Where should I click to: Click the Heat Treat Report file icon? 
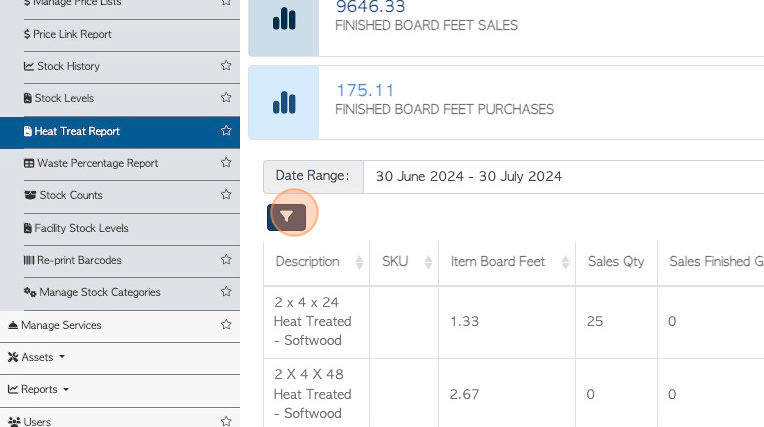pyautogui.click(x=28, y=131)
